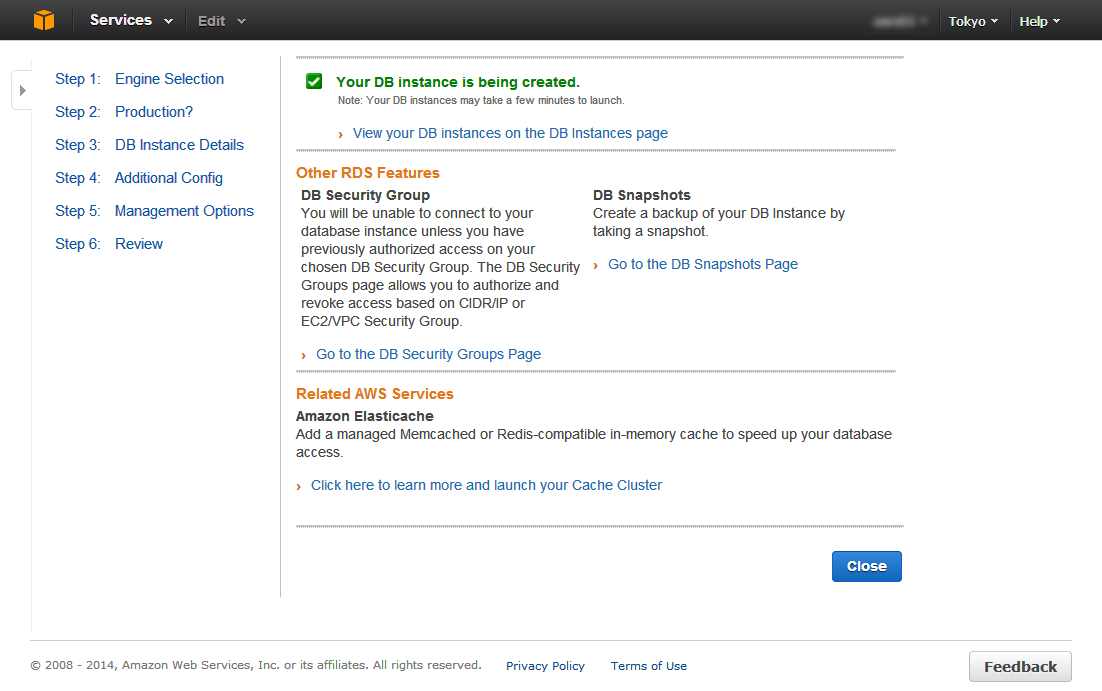
Task: Expand the left sidebar arrow toggle
Action: 22,90
